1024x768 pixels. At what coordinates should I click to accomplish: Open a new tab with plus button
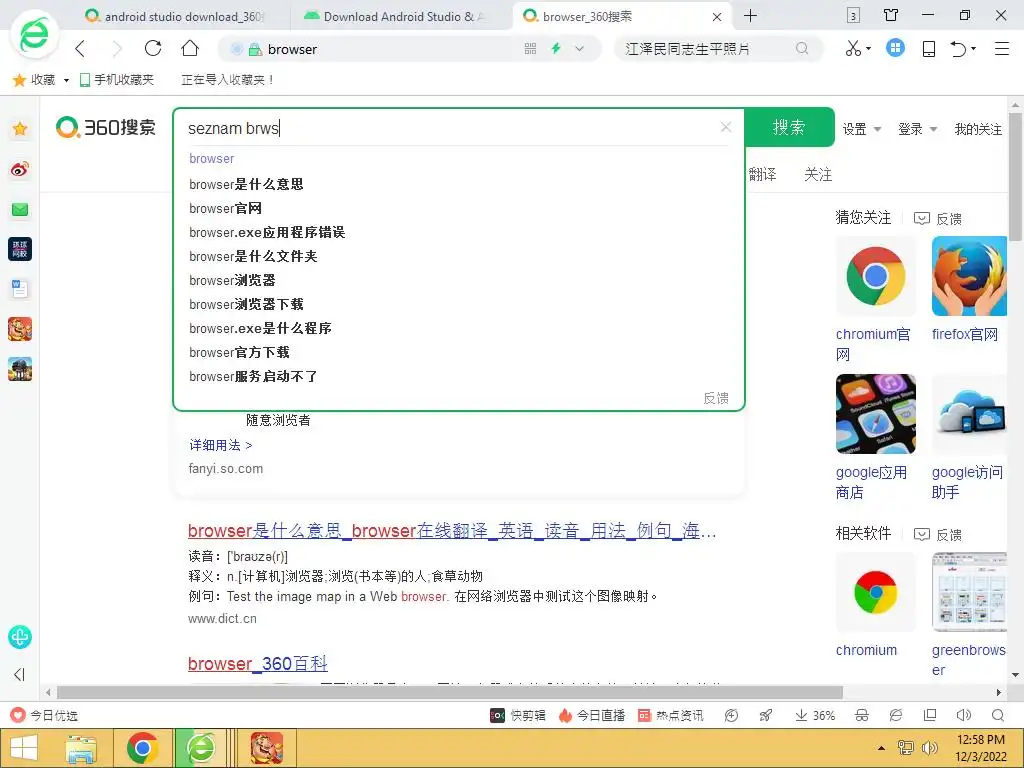point(750,16)
